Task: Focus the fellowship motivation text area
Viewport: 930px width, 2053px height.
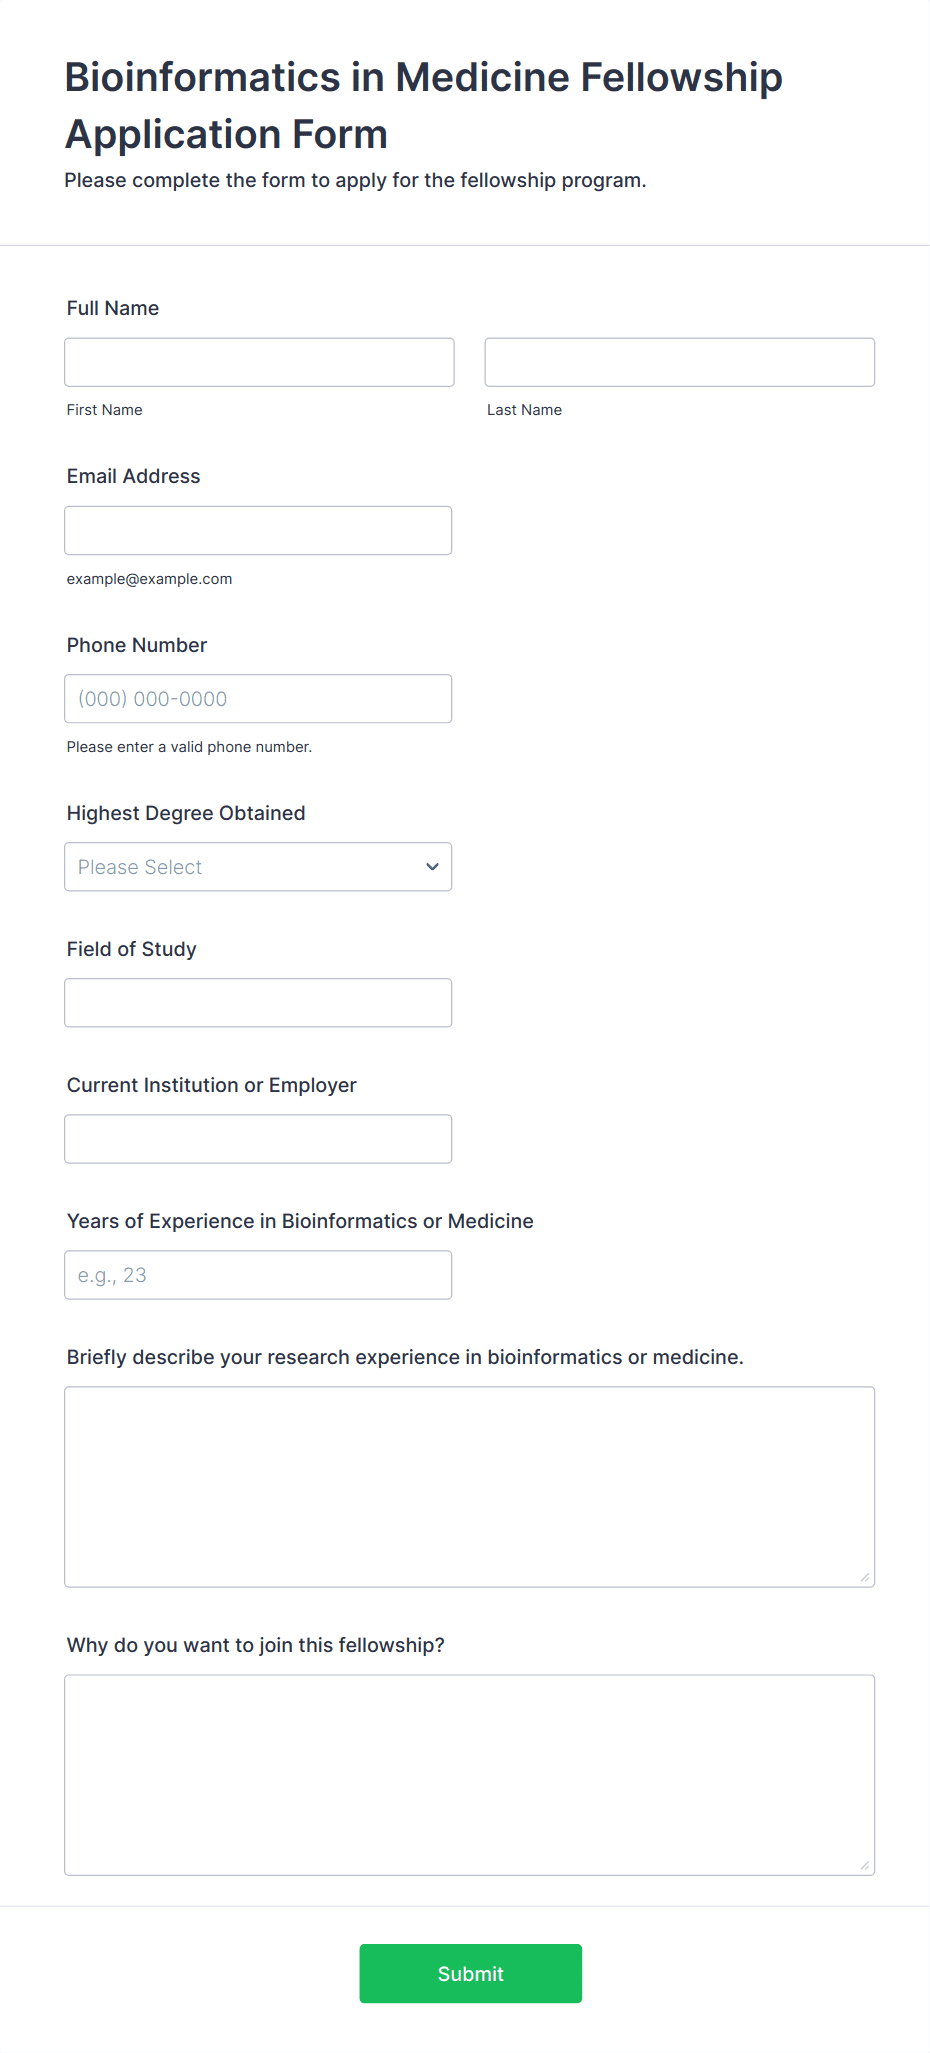Action: (469, 1774)
